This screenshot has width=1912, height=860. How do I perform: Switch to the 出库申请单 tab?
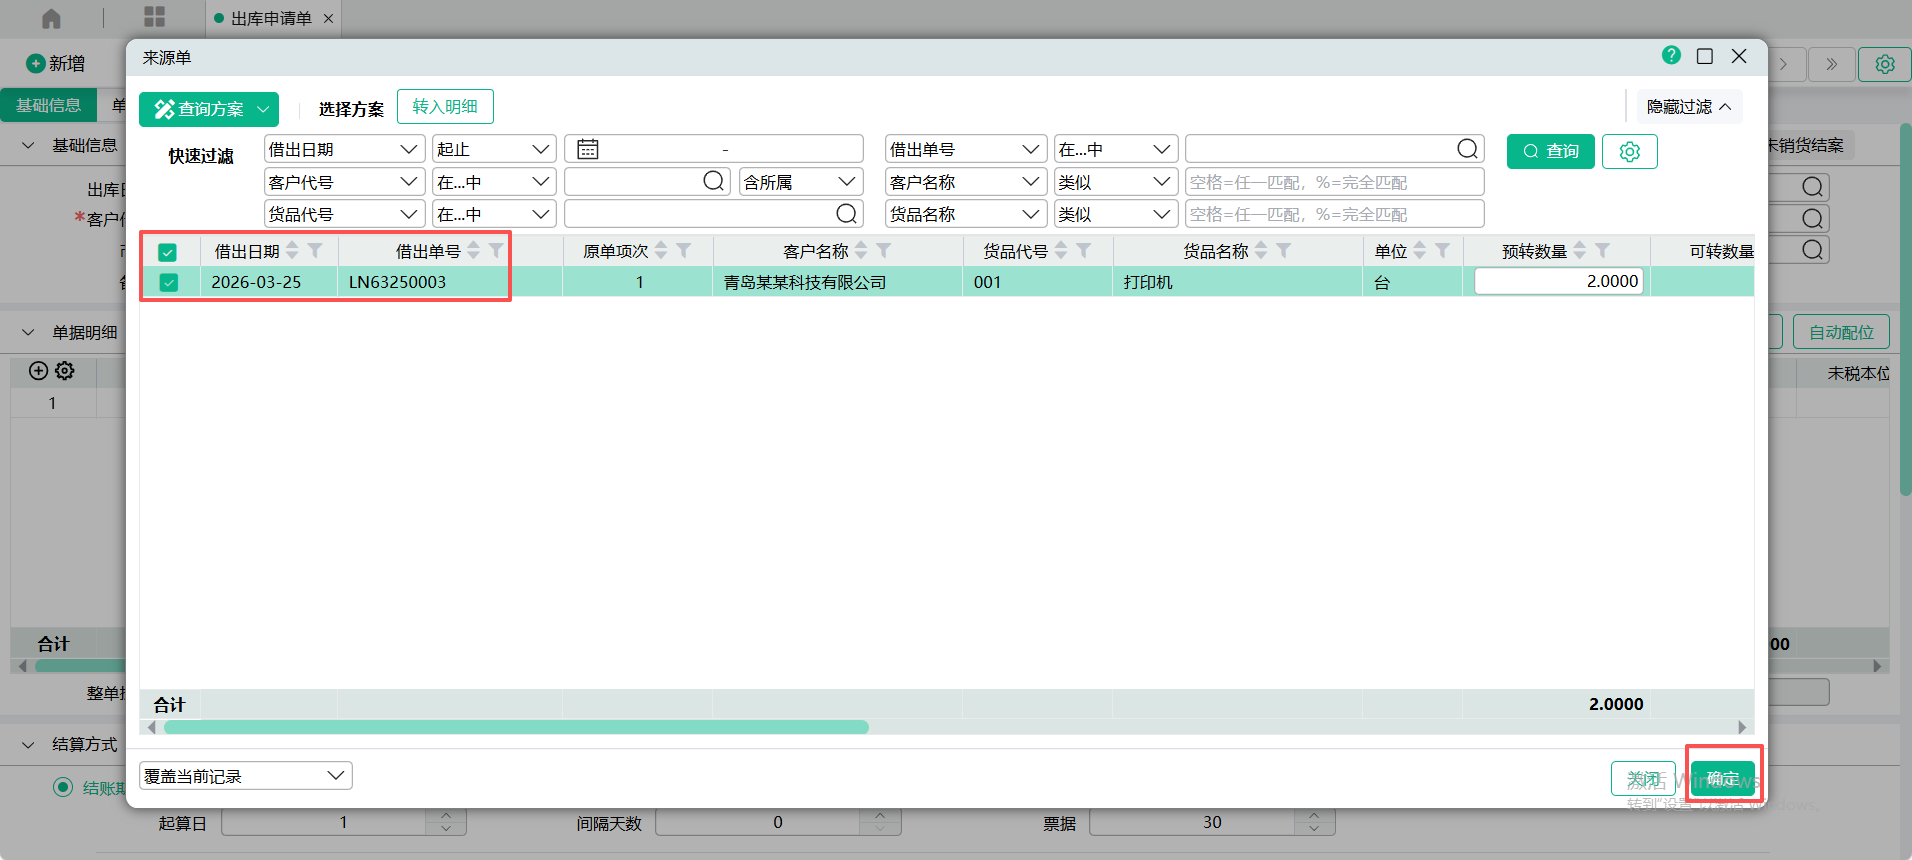pyautogui.click(x=271, y=18)
